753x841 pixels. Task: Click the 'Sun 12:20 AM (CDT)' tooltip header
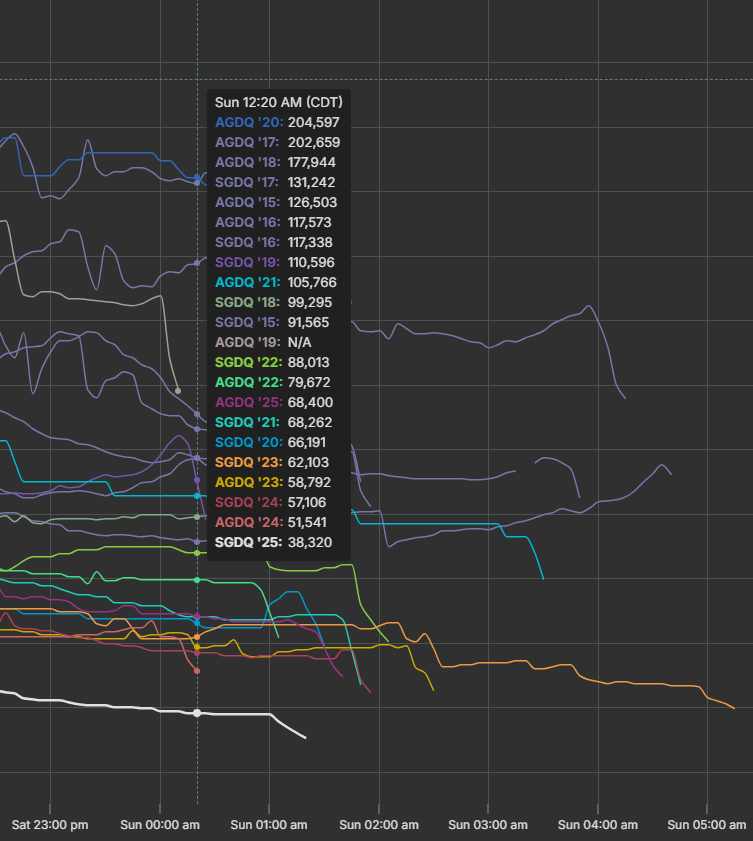coord(278,102)
